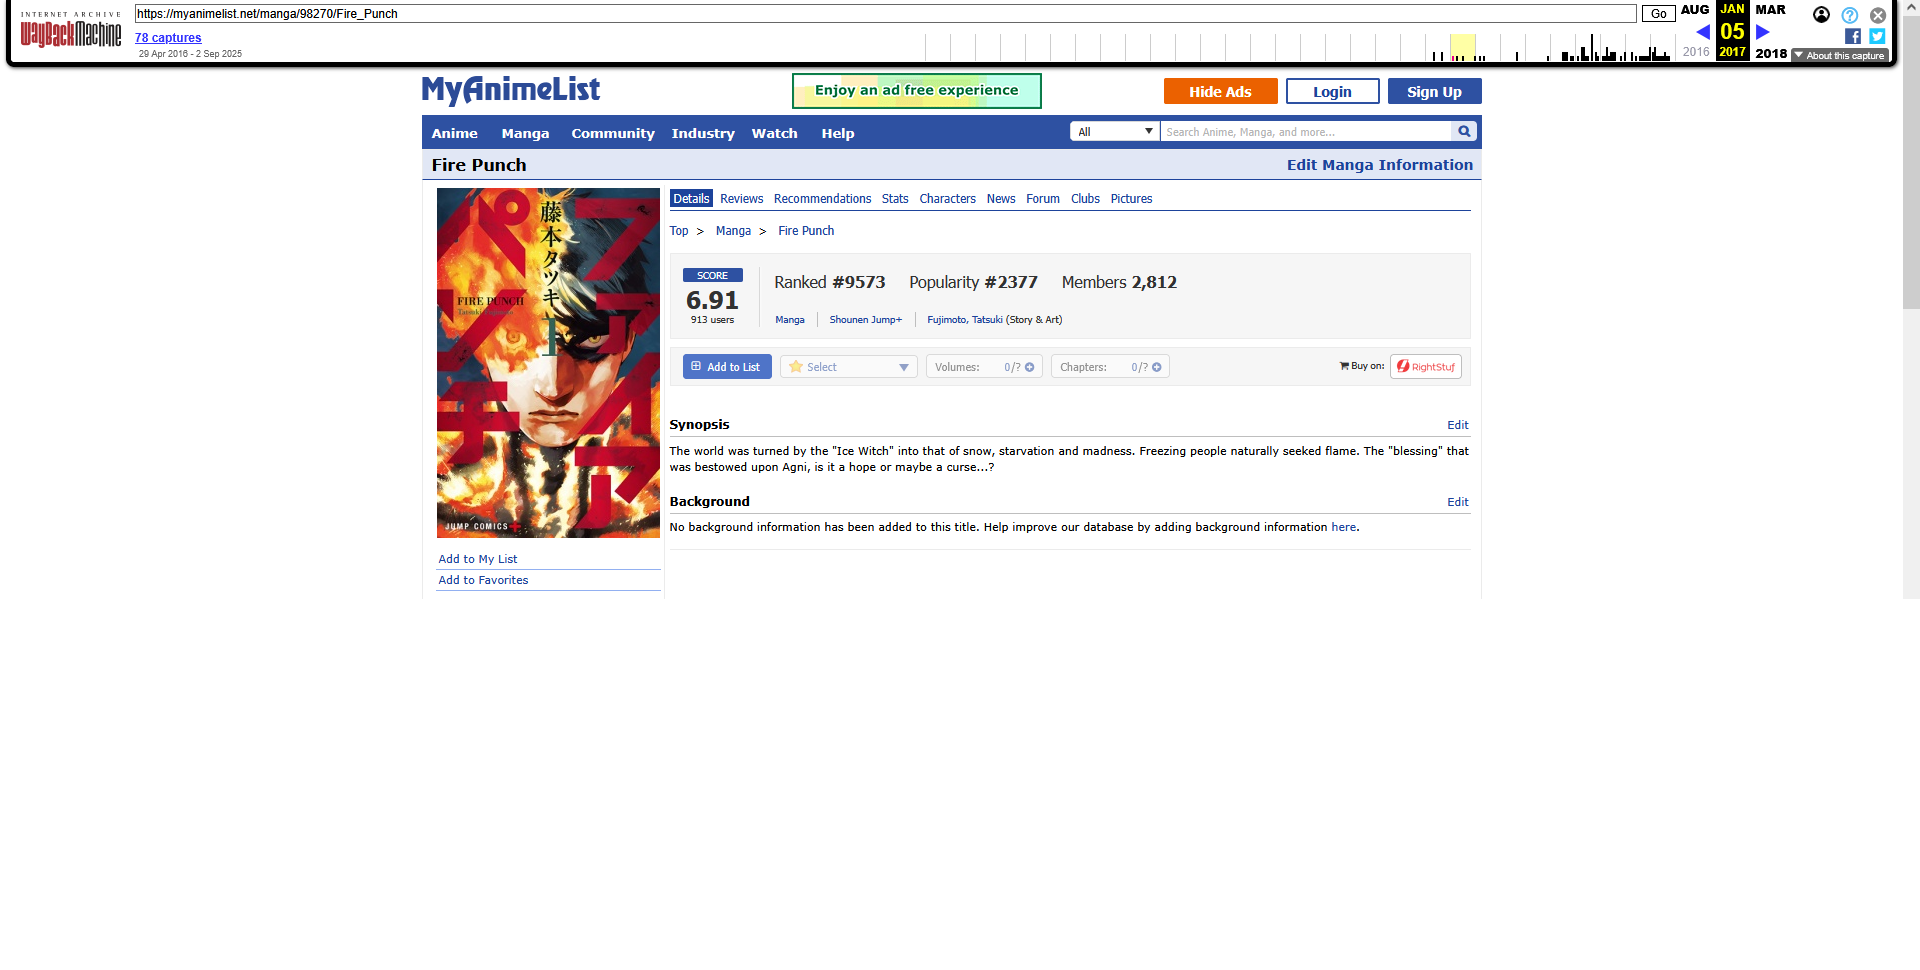Click Edit link beside Synopsis
1920x970 pixels.
(1458, 425)
